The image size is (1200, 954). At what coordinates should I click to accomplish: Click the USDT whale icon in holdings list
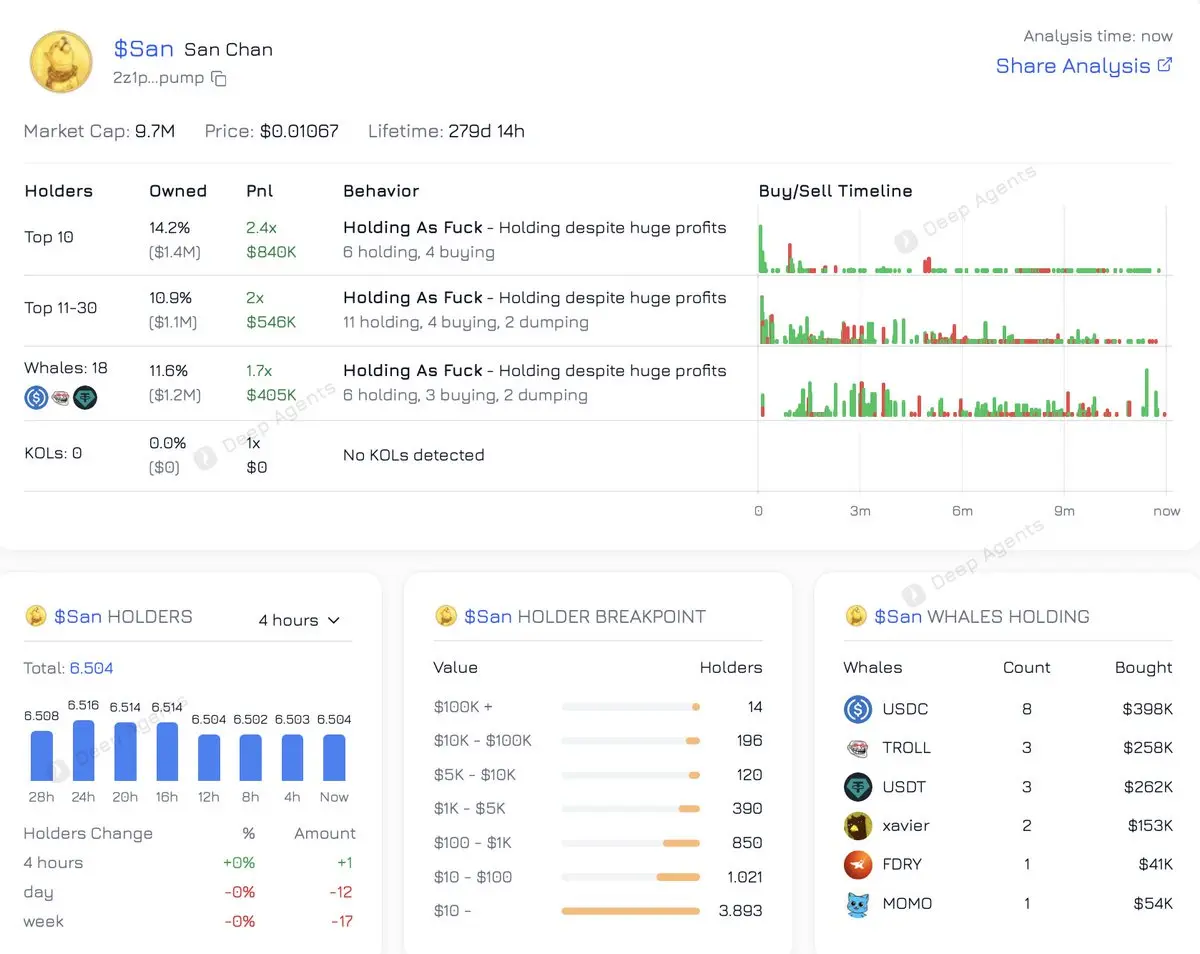[858, 787]
